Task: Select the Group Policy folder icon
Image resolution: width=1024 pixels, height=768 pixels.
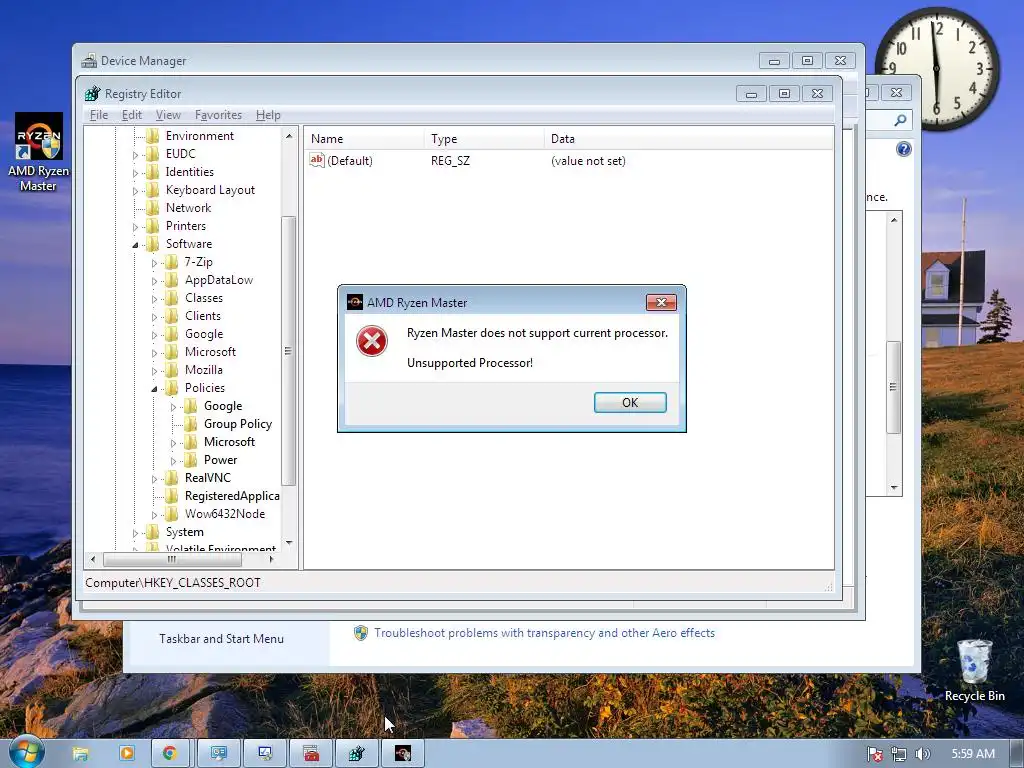Action: point(191,424)
